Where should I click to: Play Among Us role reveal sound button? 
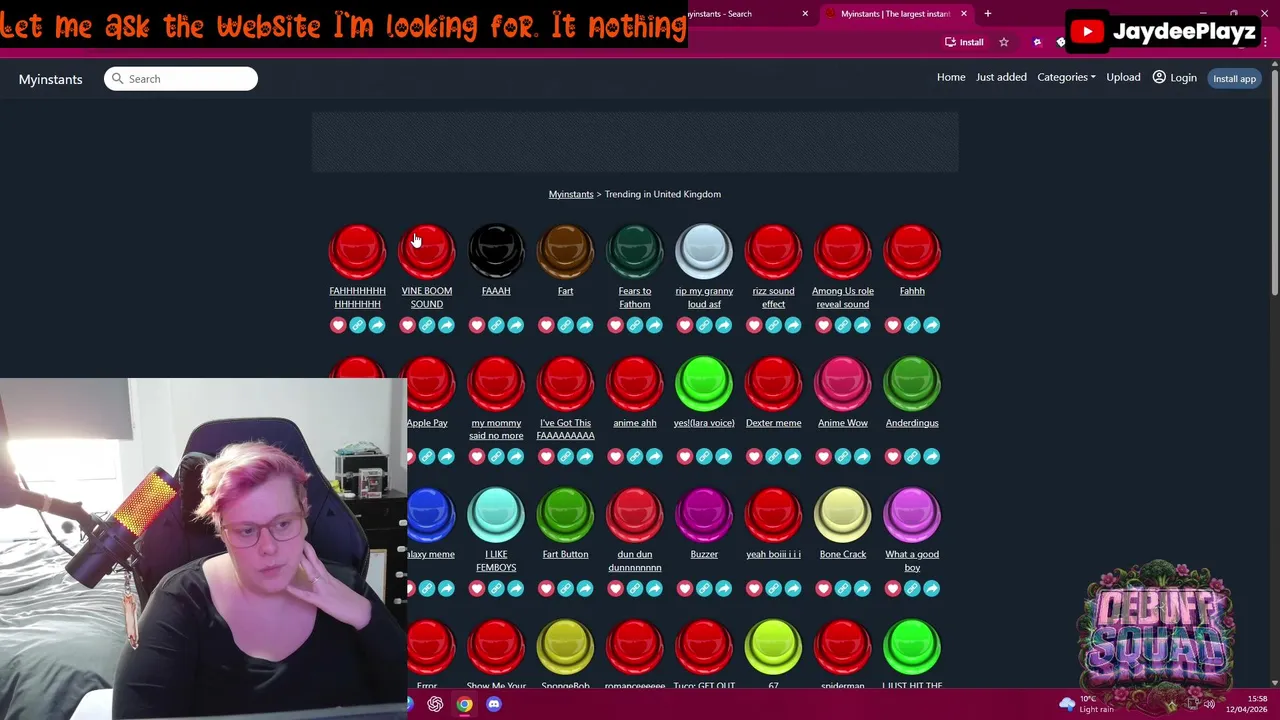[843, 251]
